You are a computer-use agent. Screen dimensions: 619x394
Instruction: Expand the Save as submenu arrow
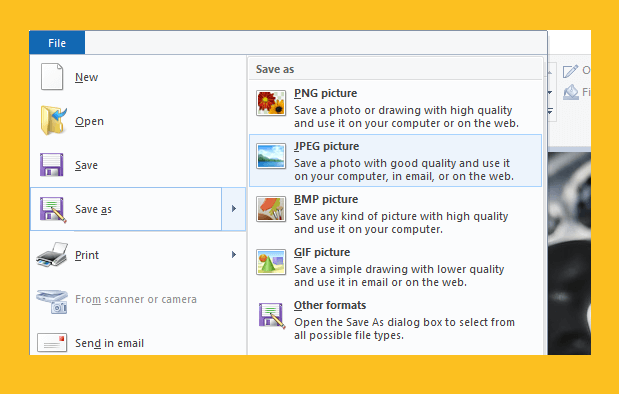234,208
